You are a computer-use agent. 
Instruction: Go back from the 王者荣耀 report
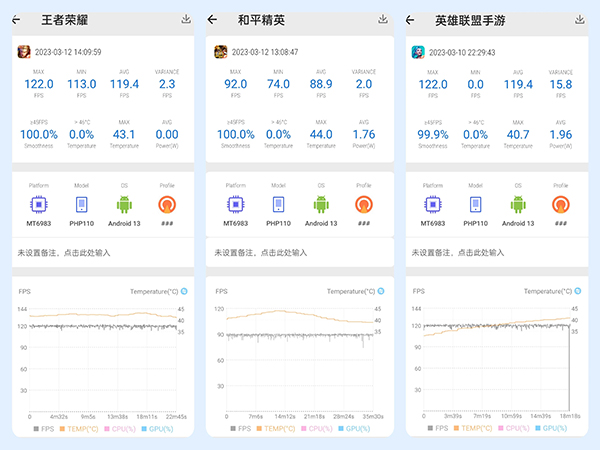click(16, 20)
